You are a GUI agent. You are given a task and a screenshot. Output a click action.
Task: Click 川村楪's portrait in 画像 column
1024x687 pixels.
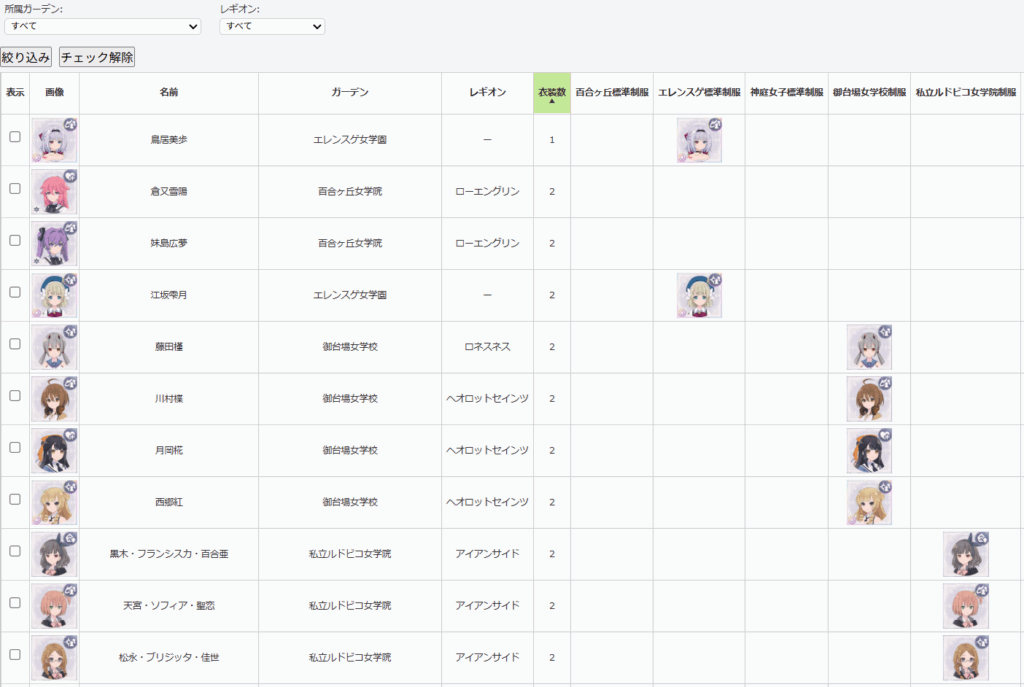point(54,399)
